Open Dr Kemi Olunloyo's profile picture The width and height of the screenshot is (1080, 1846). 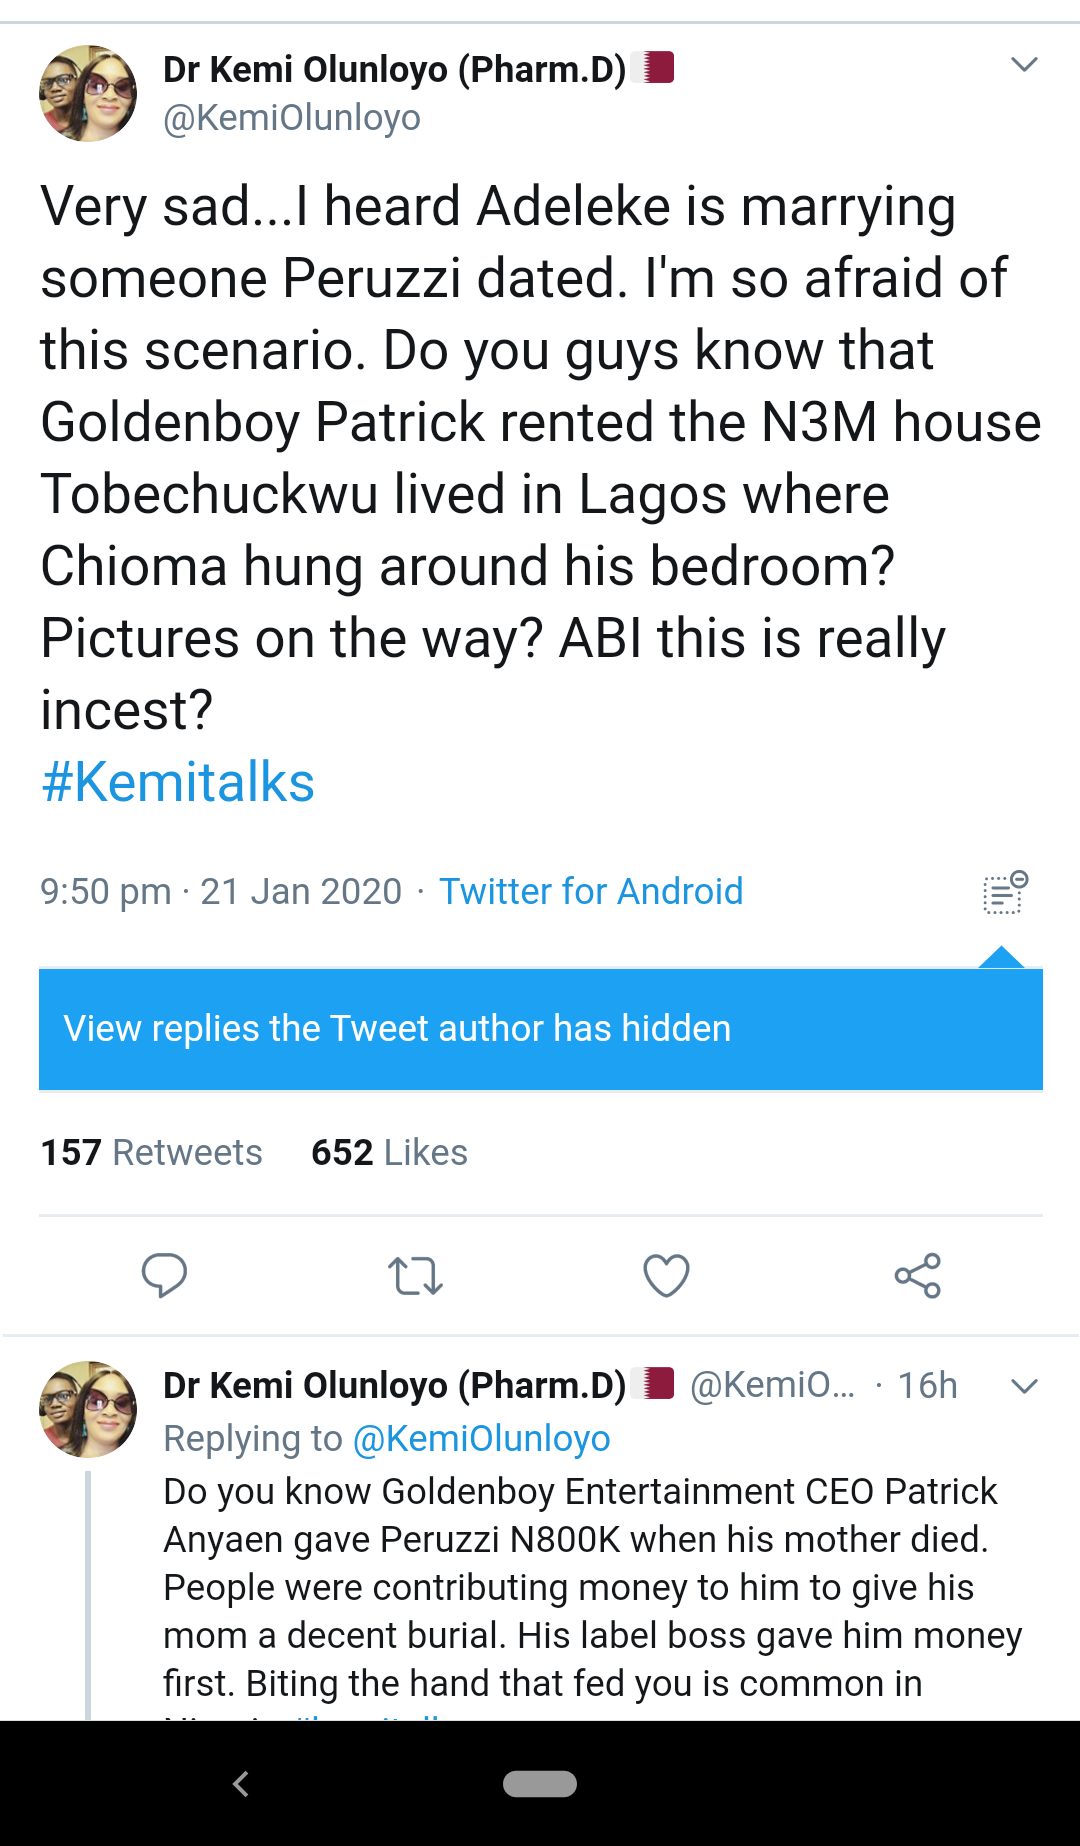[88, 93]
